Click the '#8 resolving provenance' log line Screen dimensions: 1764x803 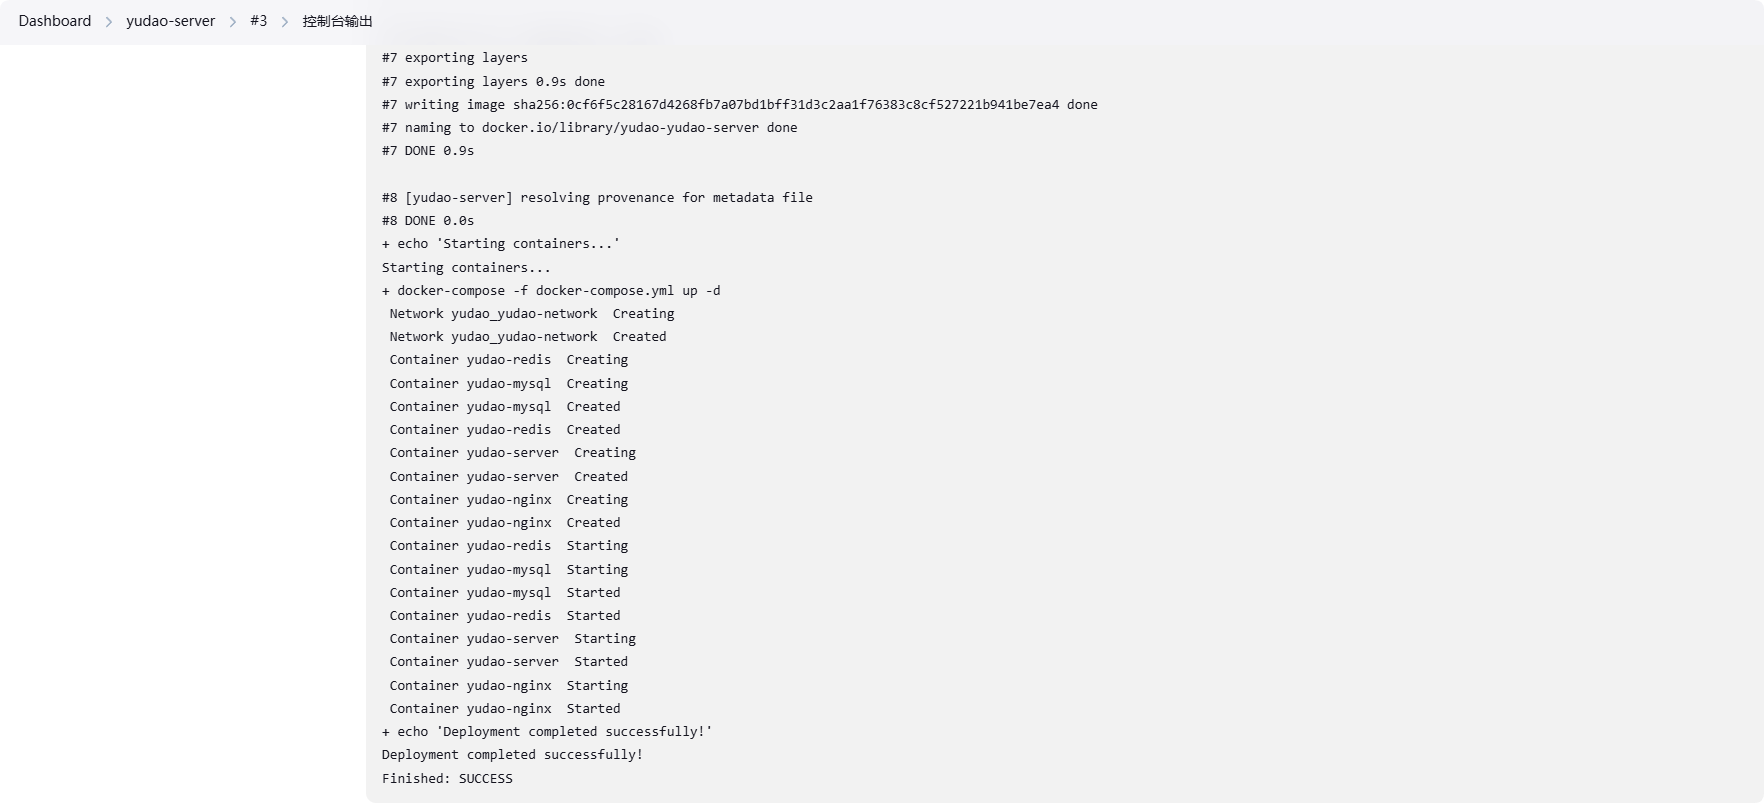597,198
